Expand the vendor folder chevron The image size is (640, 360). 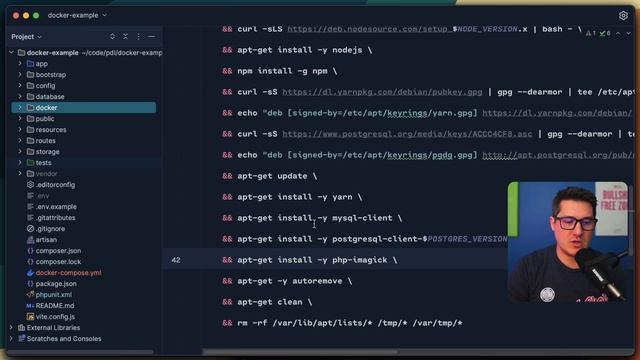click(20, 174)
